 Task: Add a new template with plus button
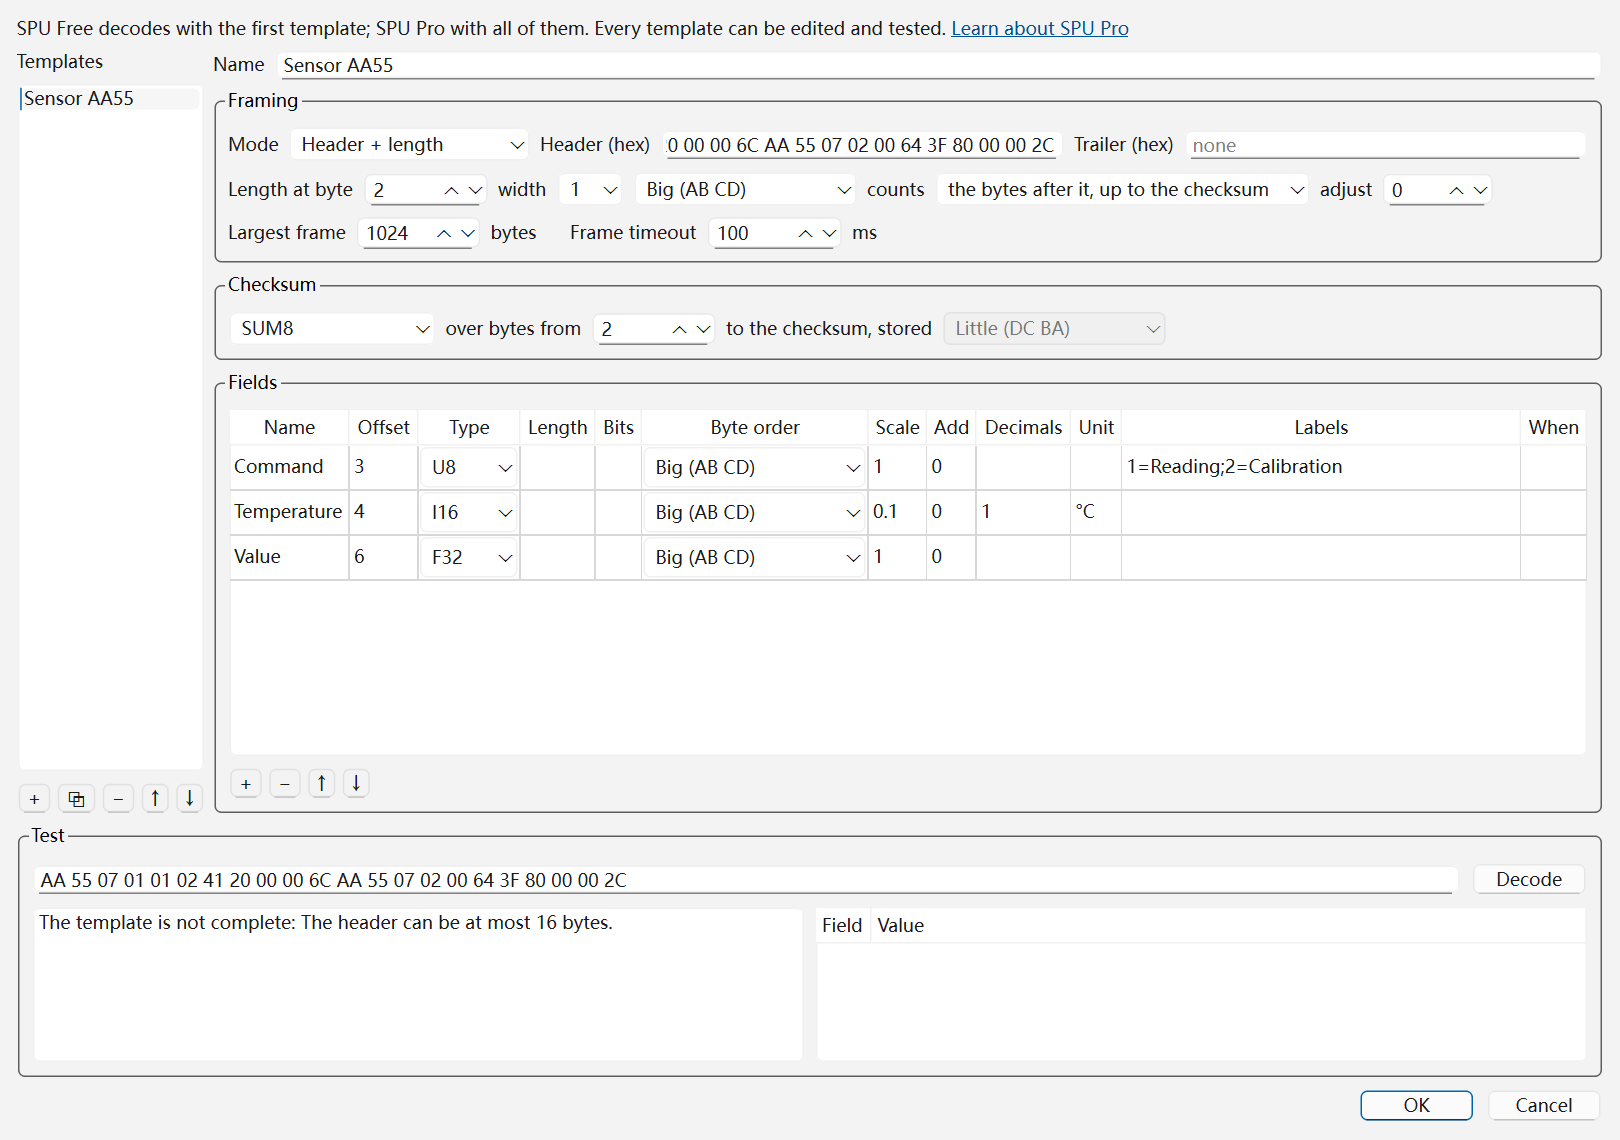pyautogui.click(x=35, y=799)
